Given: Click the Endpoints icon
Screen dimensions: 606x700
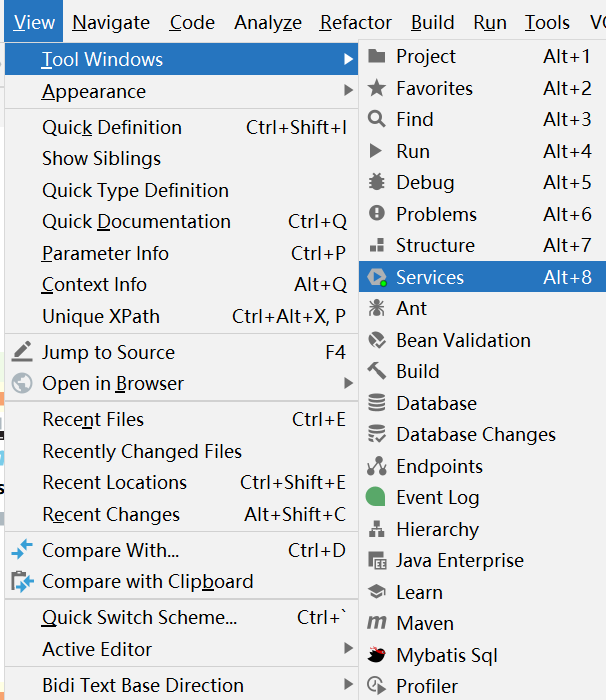Looking at the screenshot, I should tap(377, 466).
